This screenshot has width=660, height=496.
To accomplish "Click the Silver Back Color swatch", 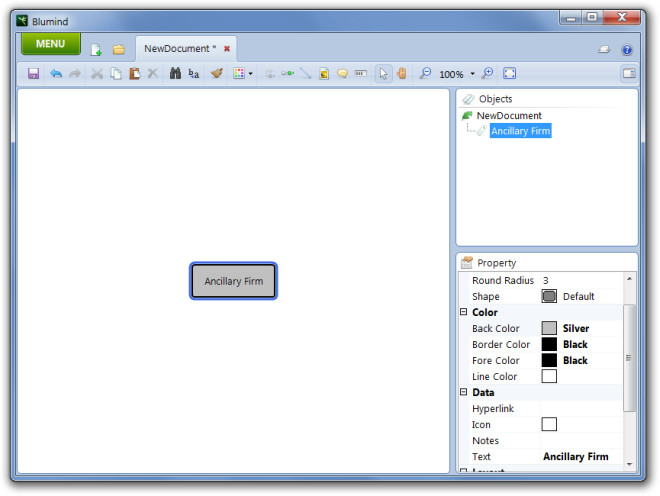I will [549, 328].
